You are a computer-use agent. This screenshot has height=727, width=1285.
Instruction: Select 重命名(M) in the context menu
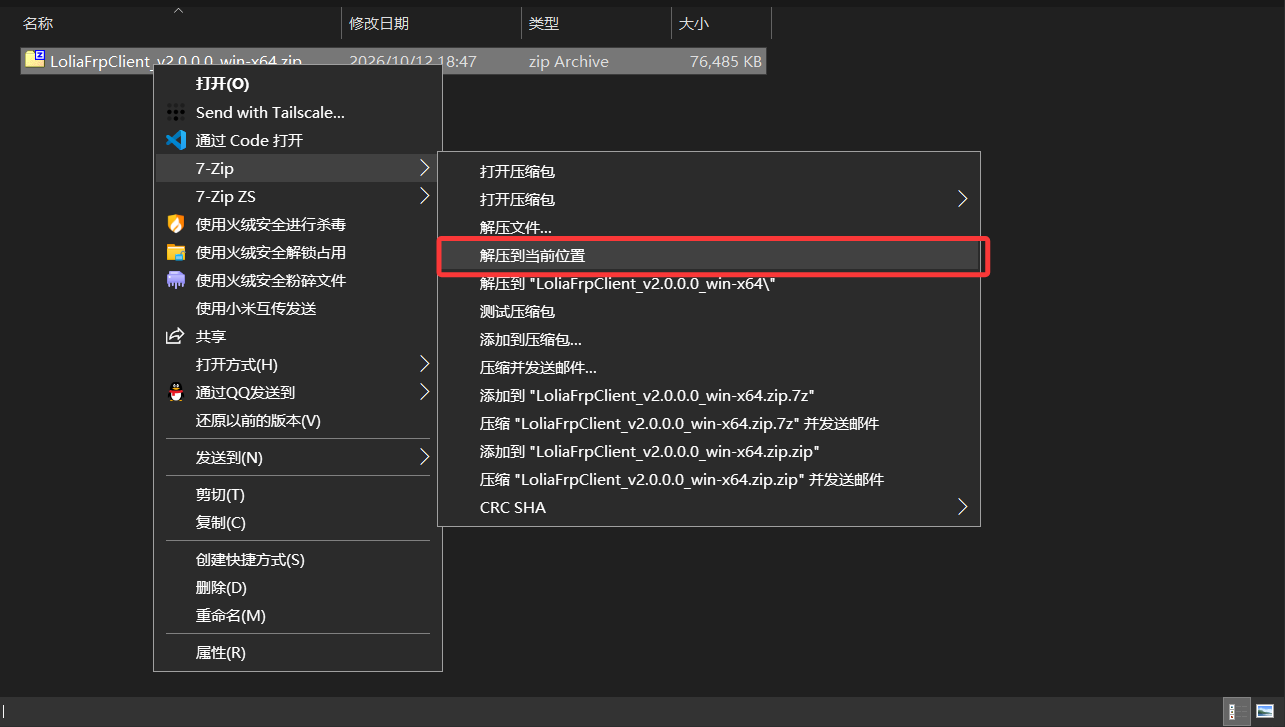[x=298, y=615]
